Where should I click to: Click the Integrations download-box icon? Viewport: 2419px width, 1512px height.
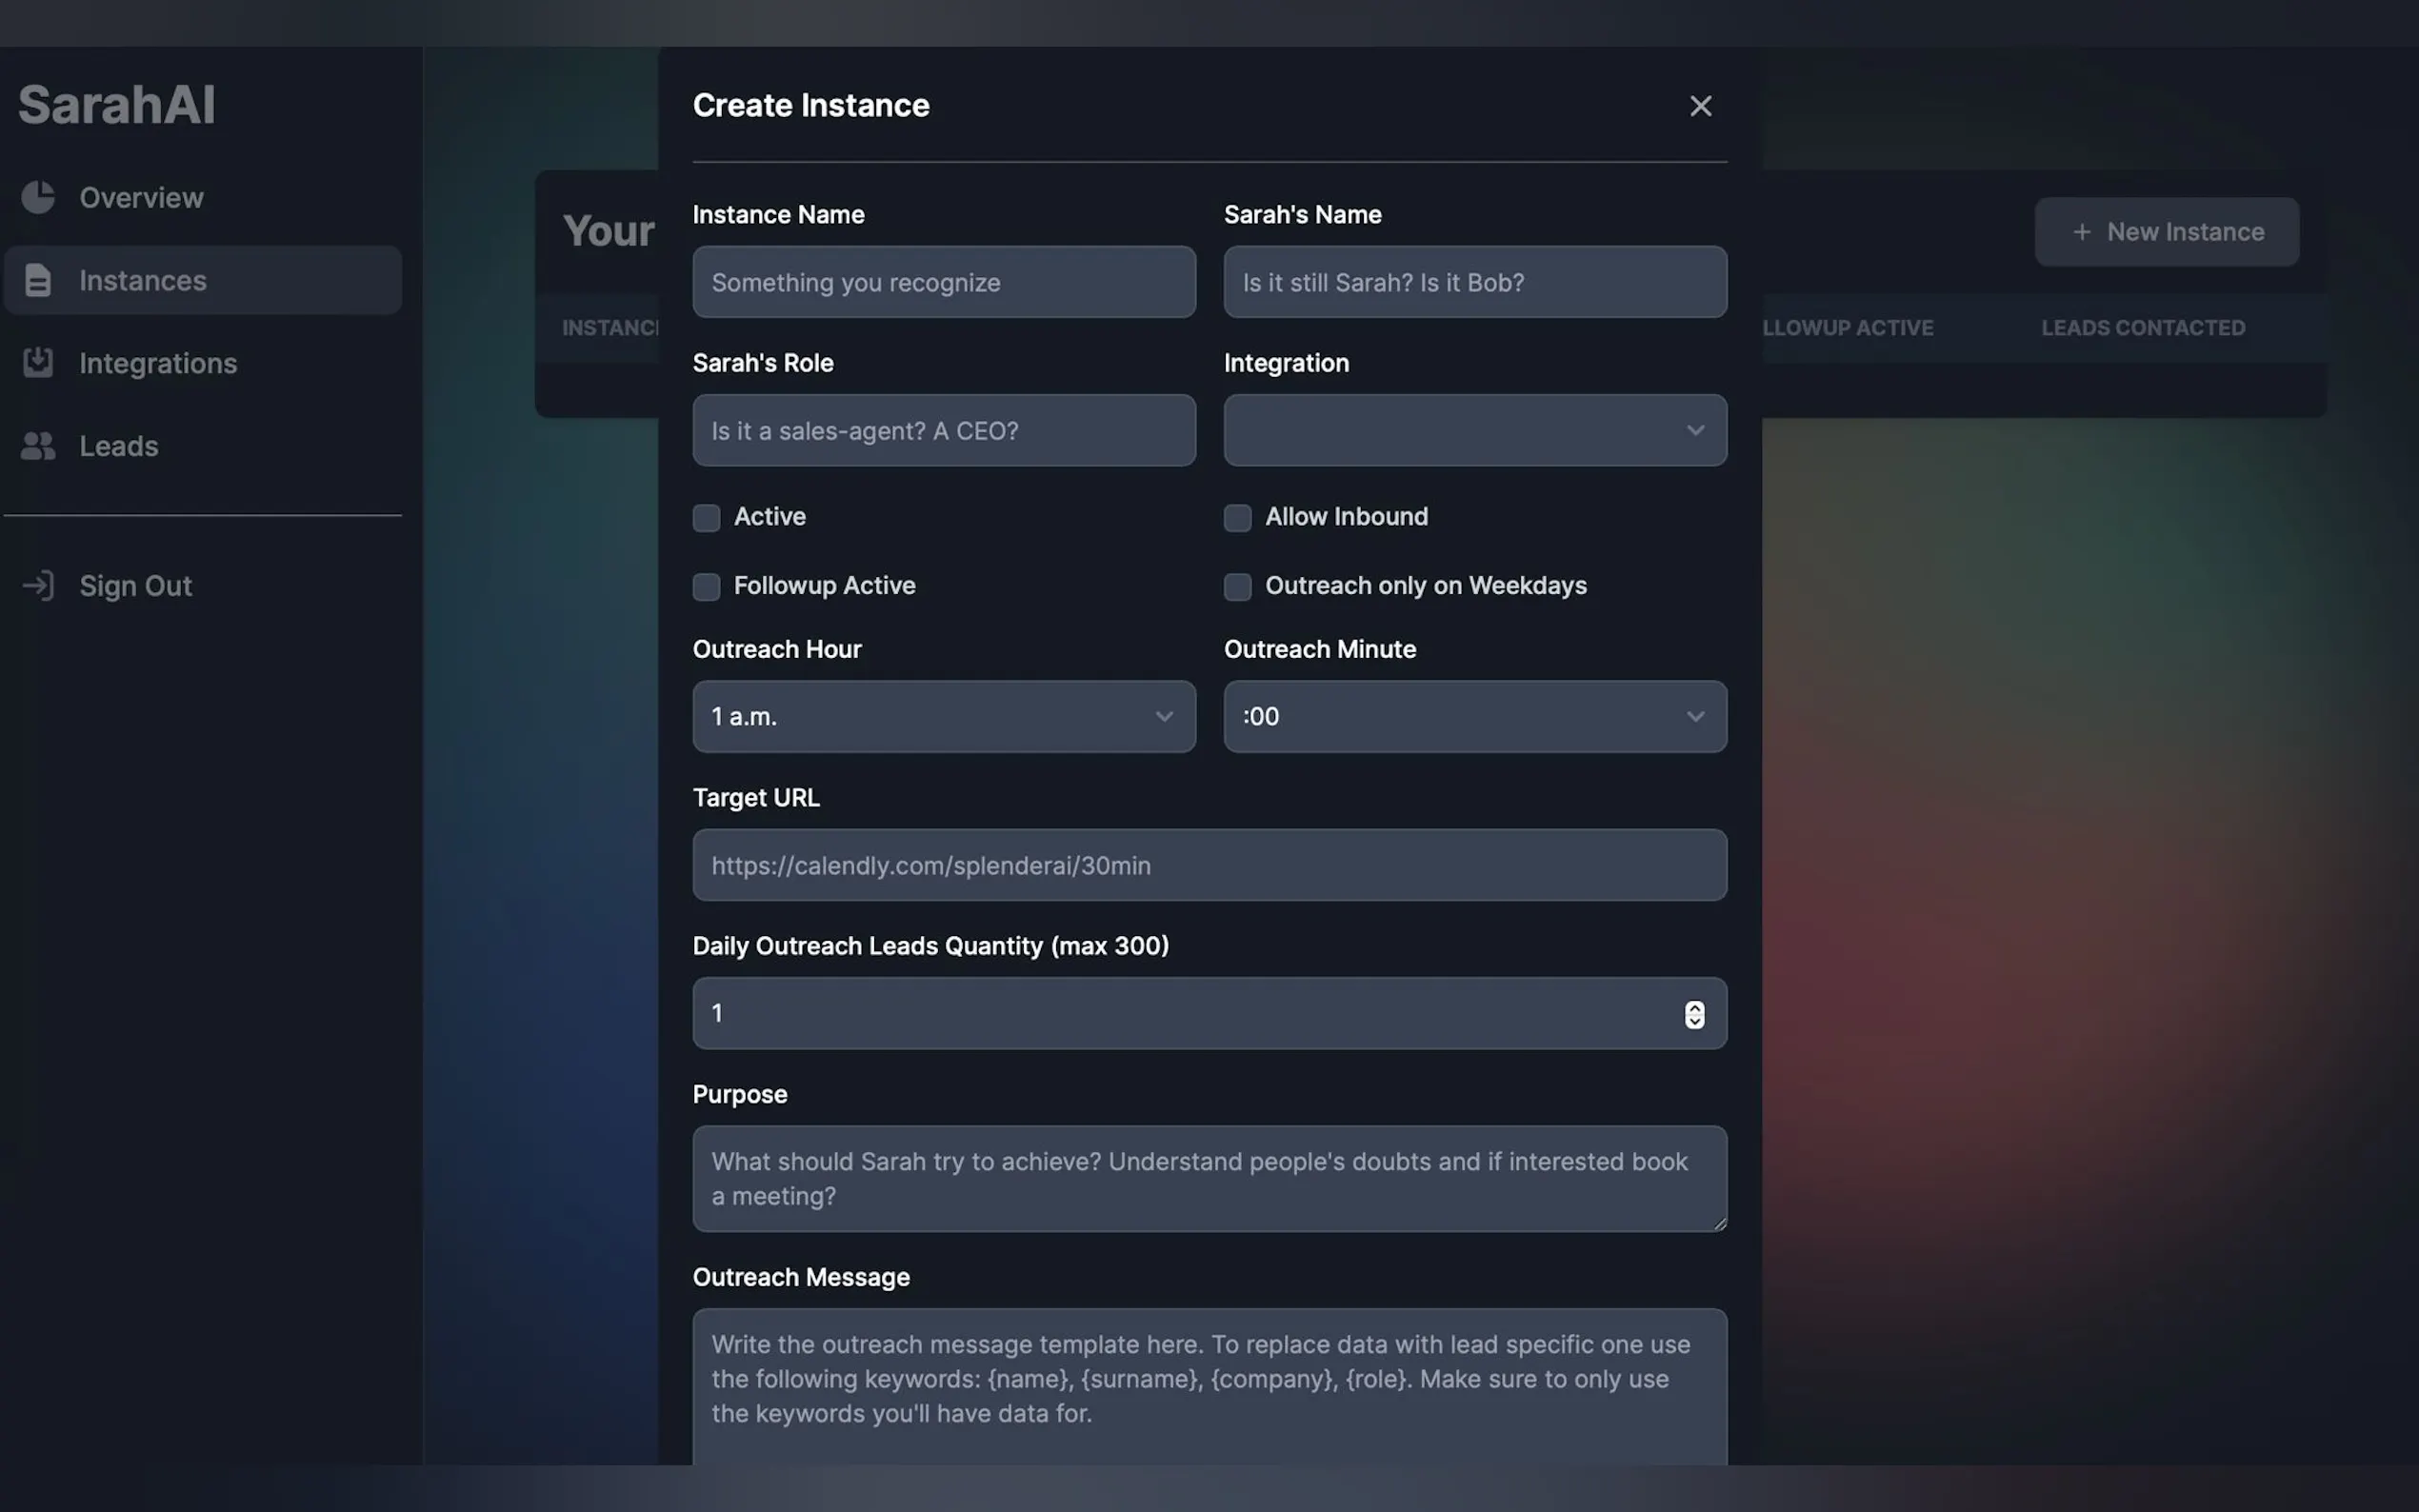click(x=38, y=362)
